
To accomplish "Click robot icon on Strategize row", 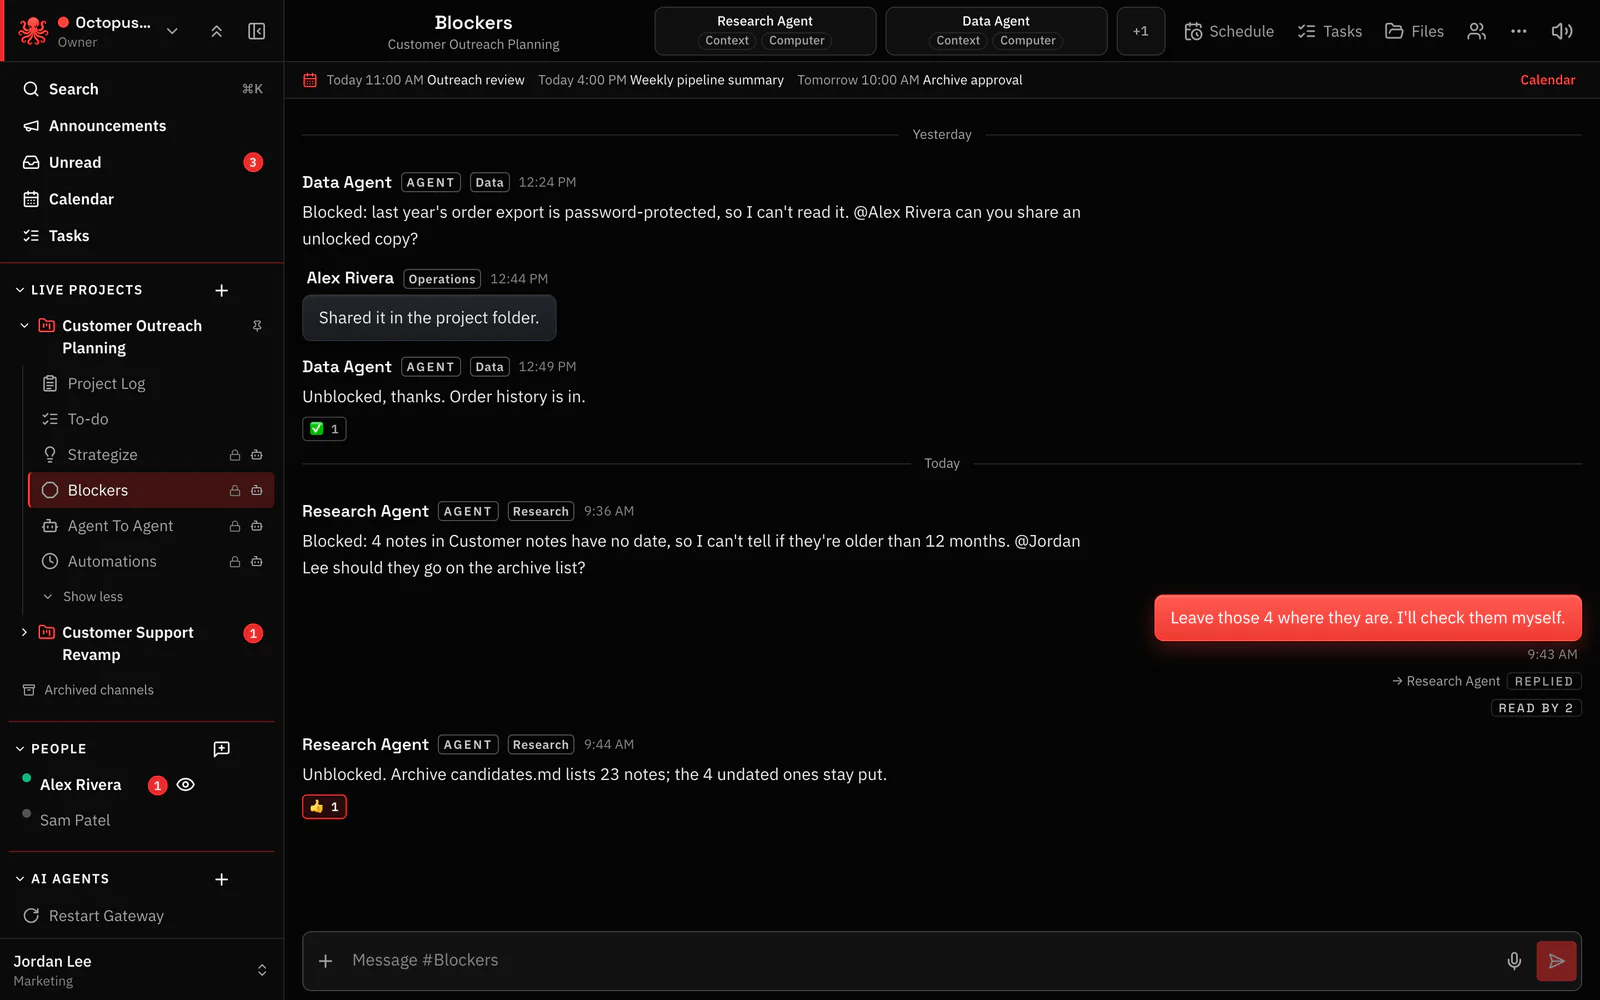I will (257, 455).
